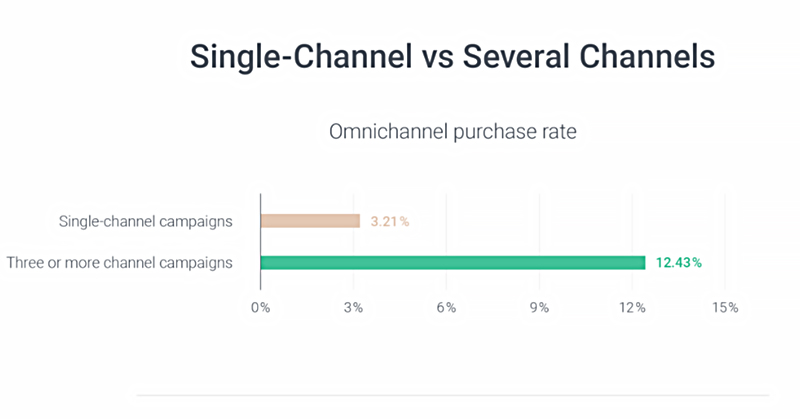This screenshot has width=800, height=419.
Task: Select the Single-channel campaigns label
Action: (145, 221)
